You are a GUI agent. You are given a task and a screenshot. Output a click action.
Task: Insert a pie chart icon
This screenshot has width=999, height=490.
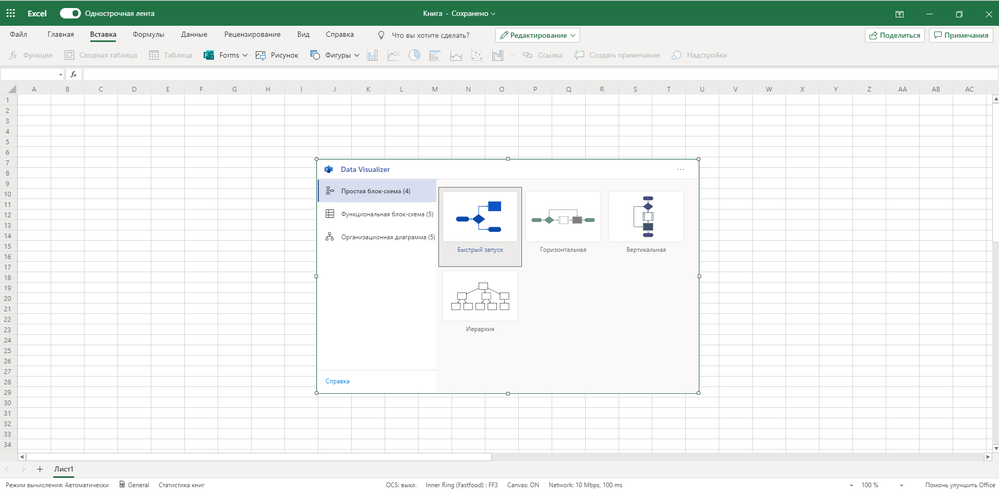(x=414, y=55)
